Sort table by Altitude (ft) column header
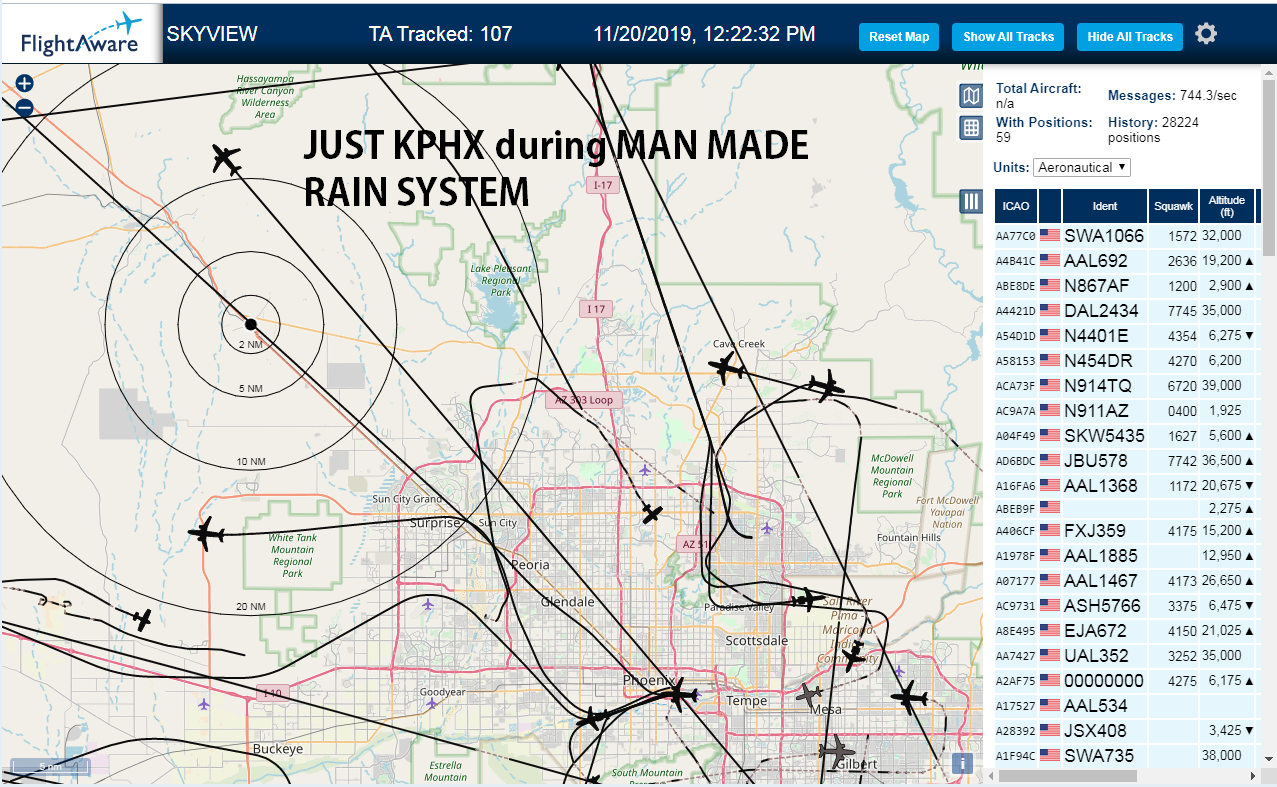The height and width of the screenshot is (787, 1277). click(x=1227, y=206)
